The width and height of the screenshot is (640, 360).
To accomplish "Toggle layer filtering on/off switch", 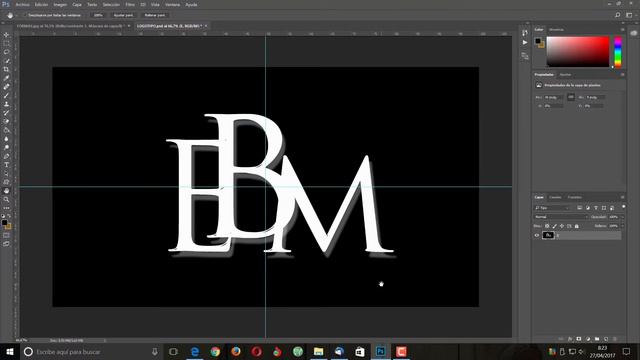I will coord(623,207).
